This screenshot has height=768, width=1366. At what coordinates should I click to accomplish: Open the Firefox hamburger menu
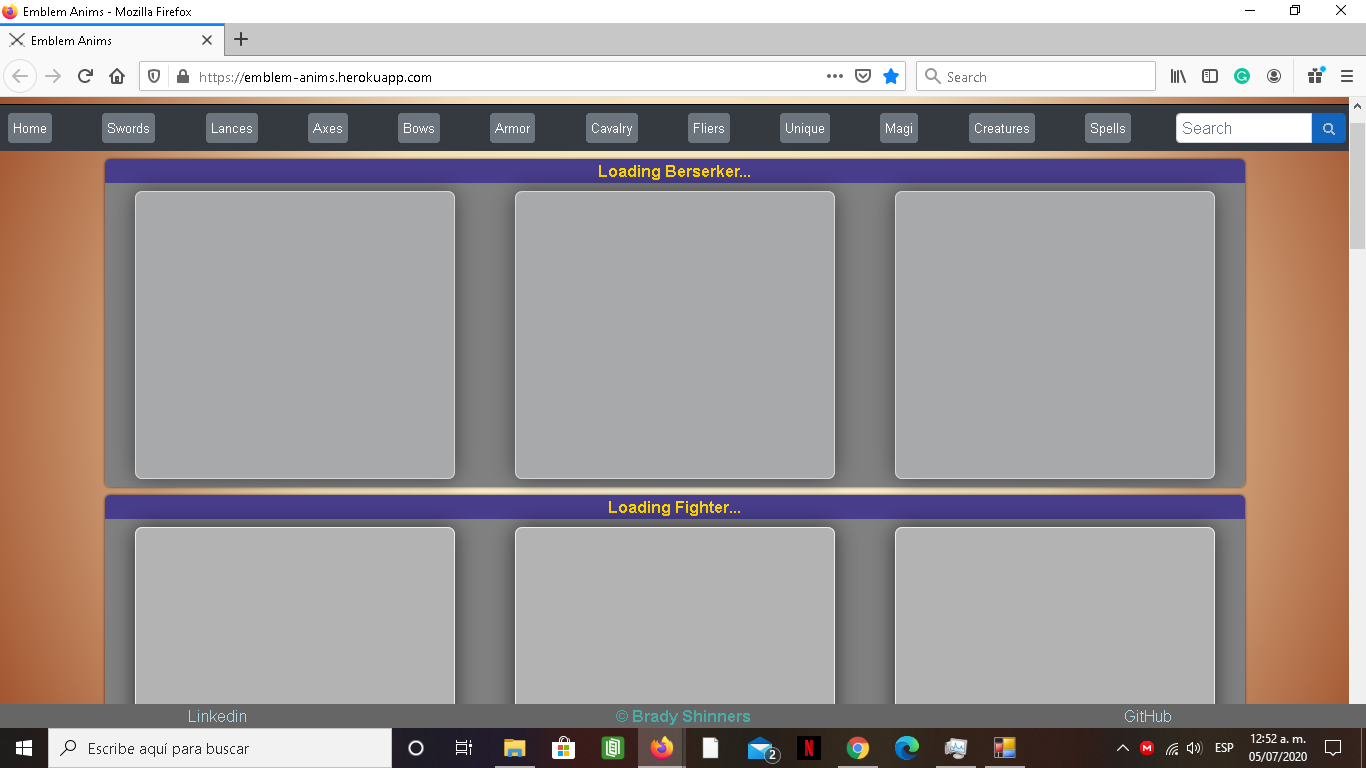coord(1347,77)
